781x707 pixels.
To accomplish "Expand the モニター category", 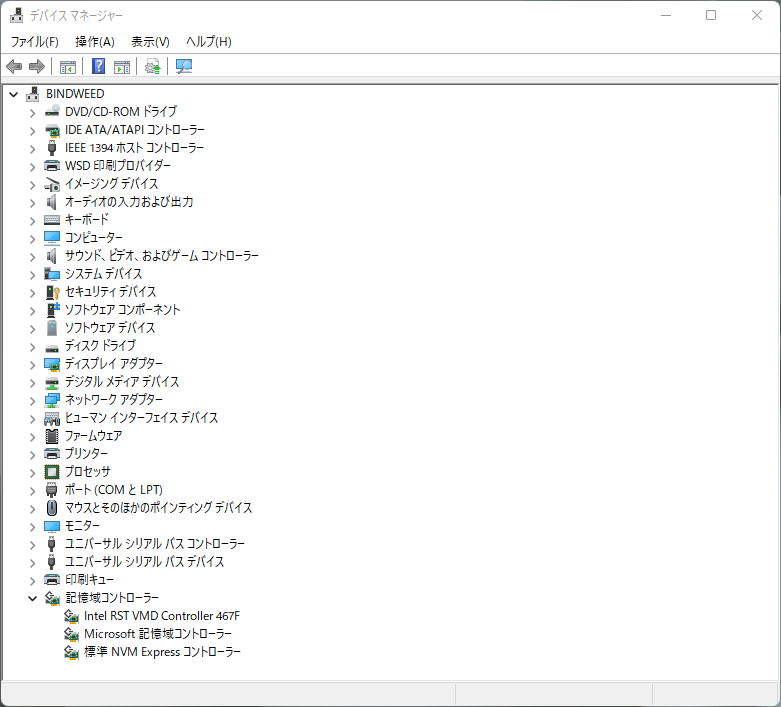I will [33, 526].
